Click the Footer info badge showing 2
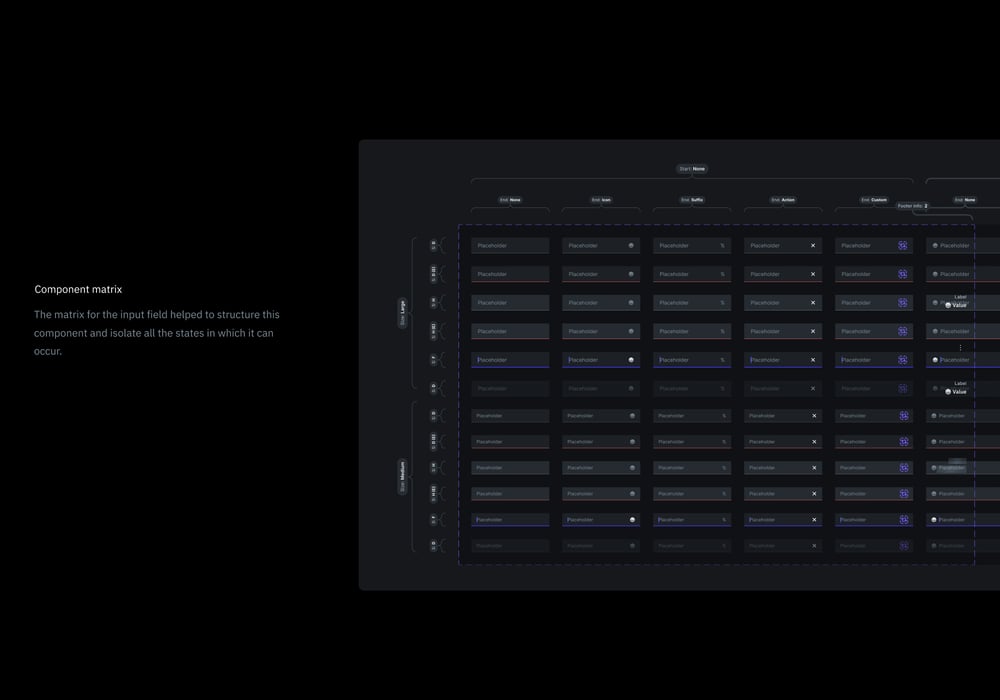Screen dimensions: 1000x700 pos(911,205)
